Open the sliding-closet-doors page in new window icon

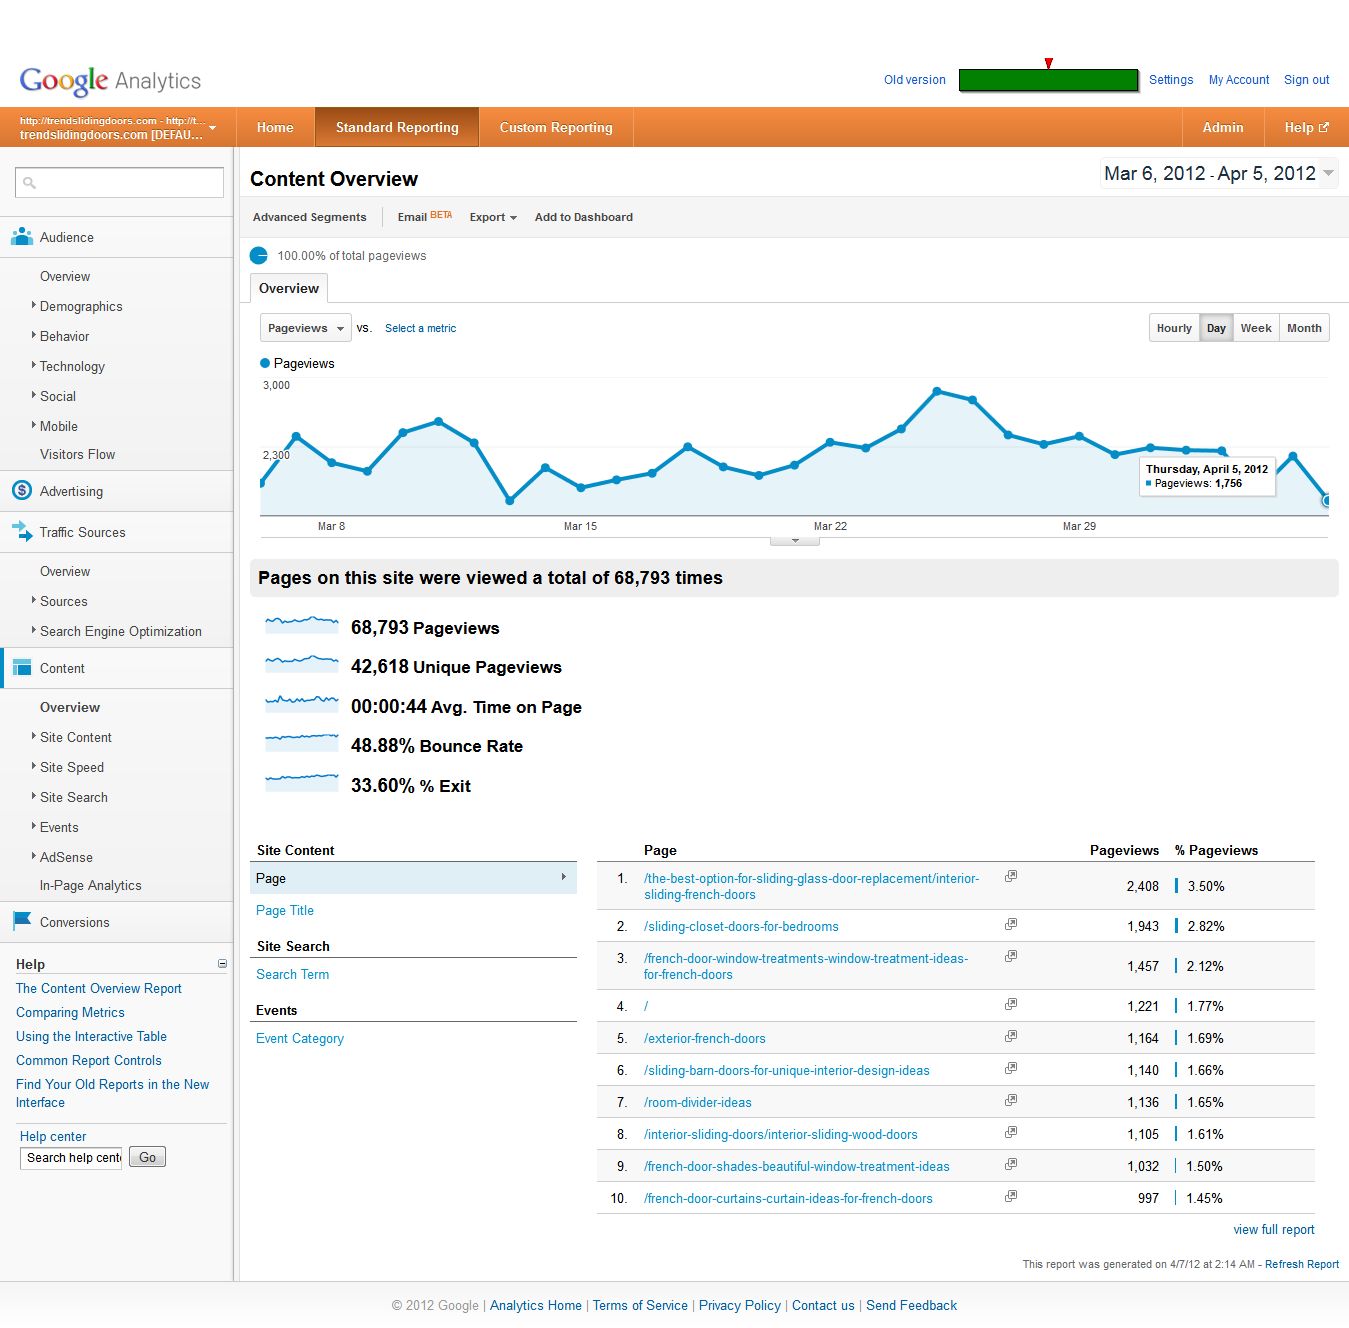[1011, 924]
